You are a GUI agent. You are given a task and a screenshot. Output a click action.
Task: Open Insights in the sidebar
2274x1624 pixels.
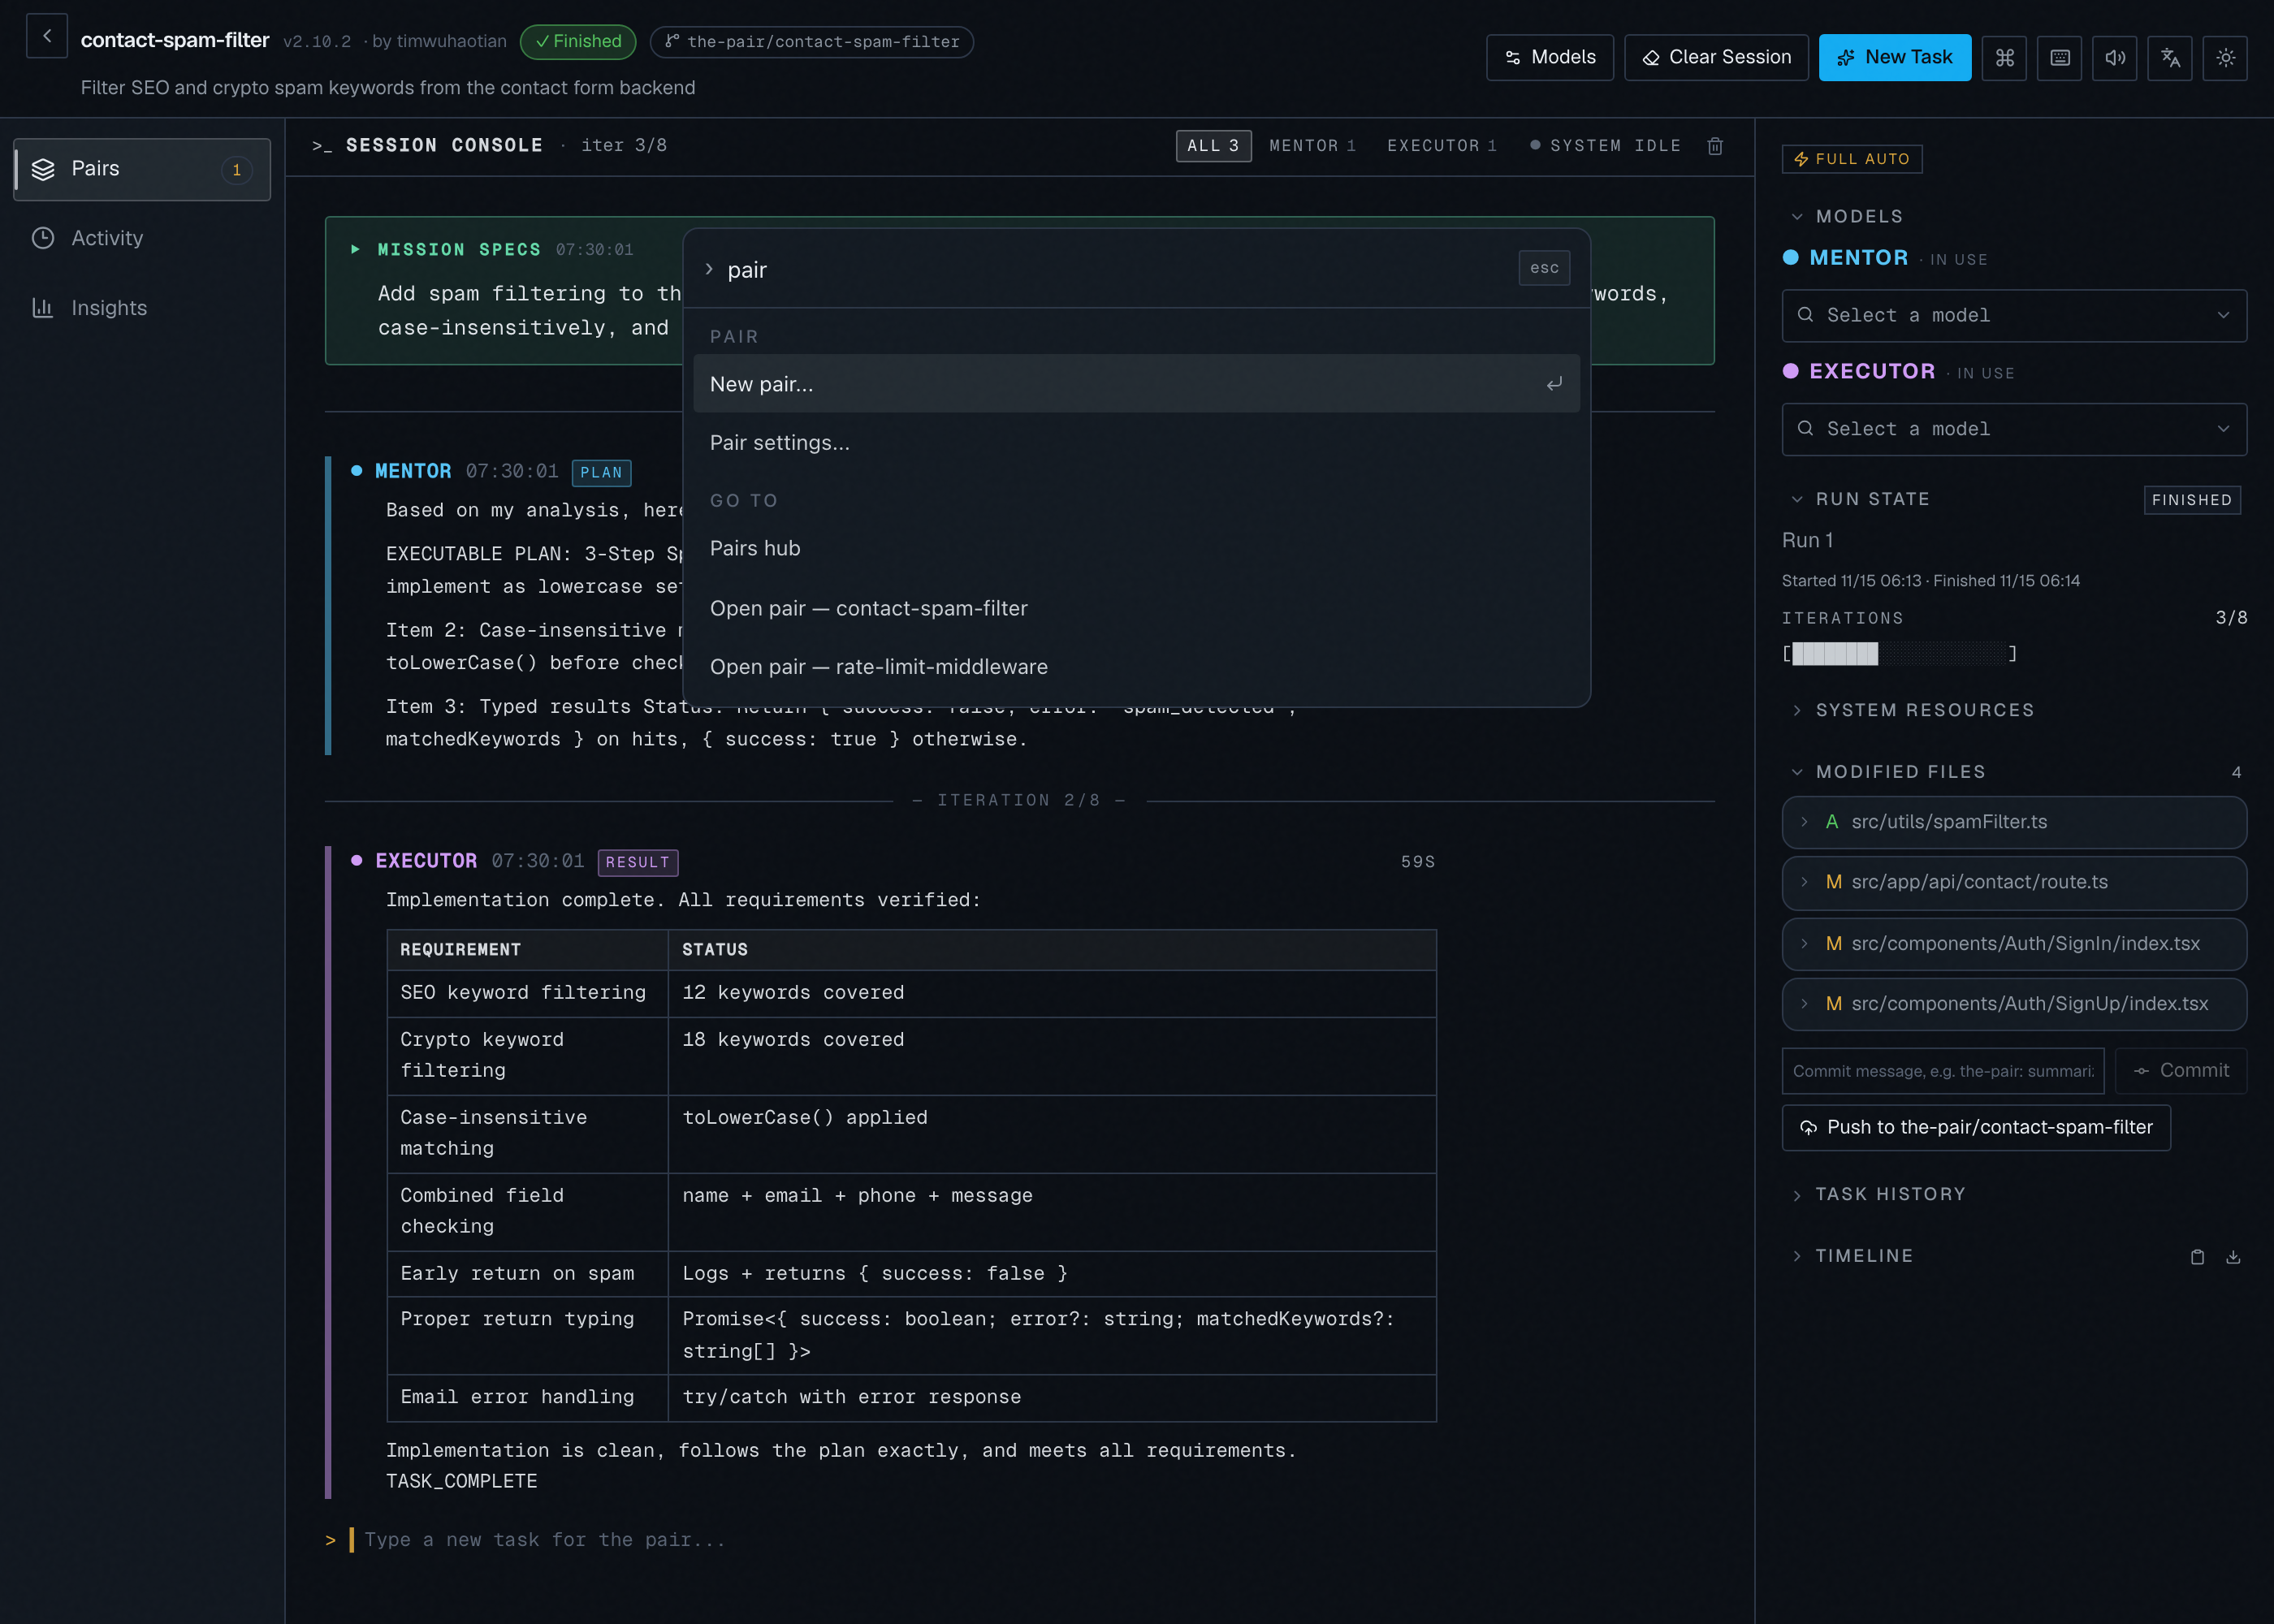click(142, 308)
